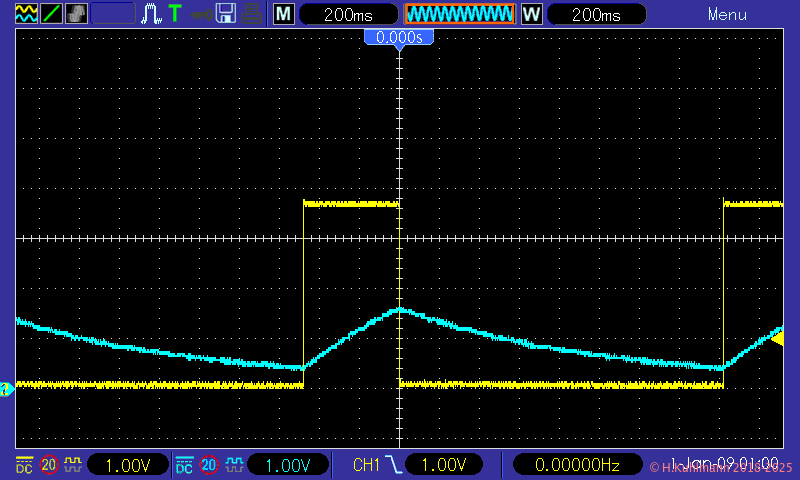Viewport: 800px width, 480px height.
Task: Click the yellow channel 1.00V scale readout
Action: tap(128, 465)
